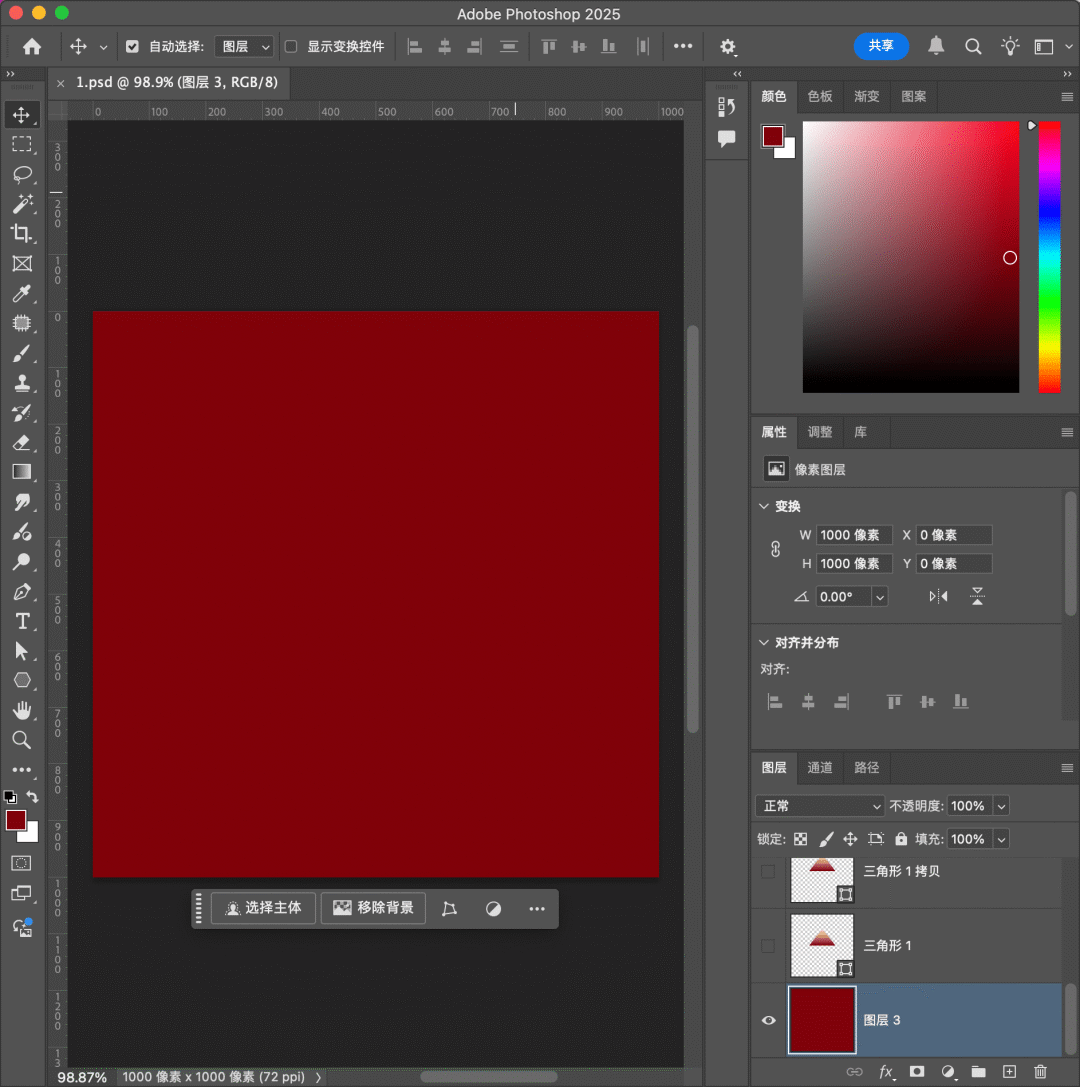Choose the Eyedropper tool
1080x1087 pixels.
click(22, 293)
